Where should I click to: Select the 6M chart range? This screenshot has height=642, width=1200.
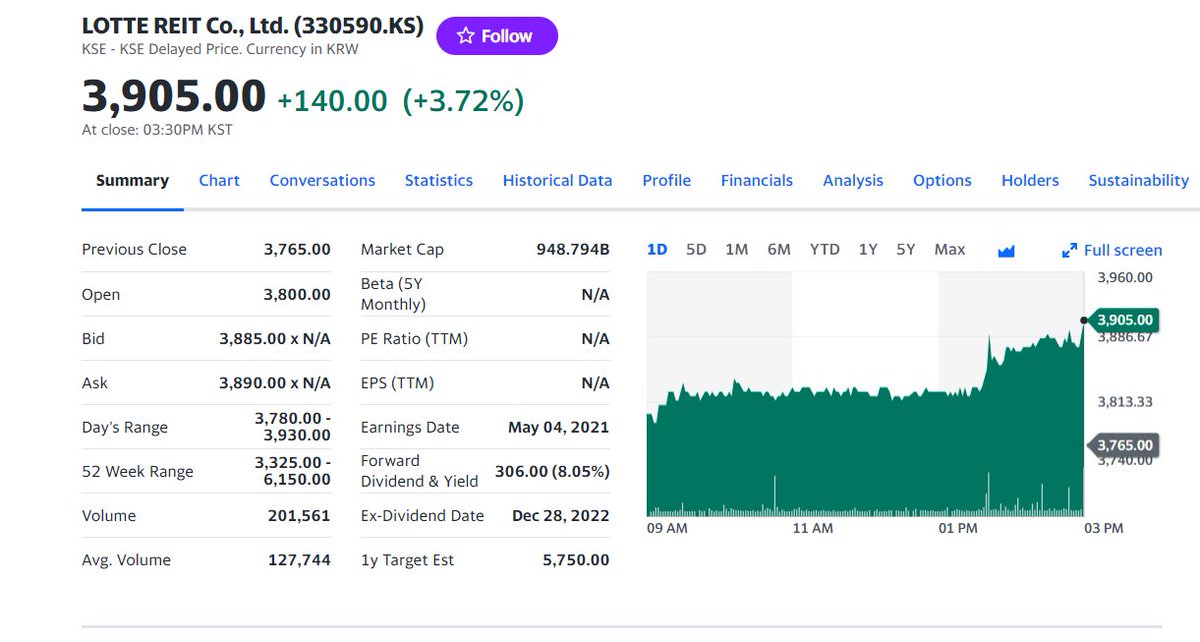pyautogui.click(x=779, y=250)
